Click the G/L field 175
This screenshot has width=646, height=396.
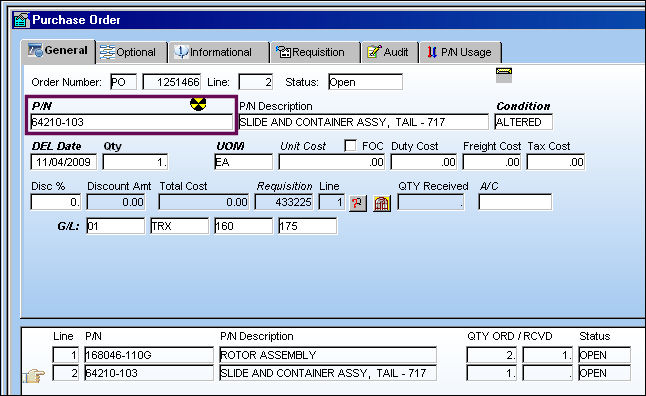[308, 226]
